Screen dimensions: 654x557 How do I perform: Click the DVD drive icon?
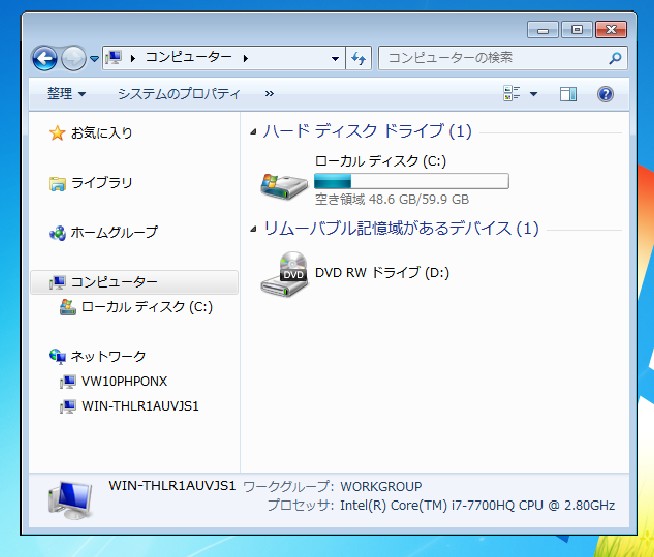coord(284,273)
